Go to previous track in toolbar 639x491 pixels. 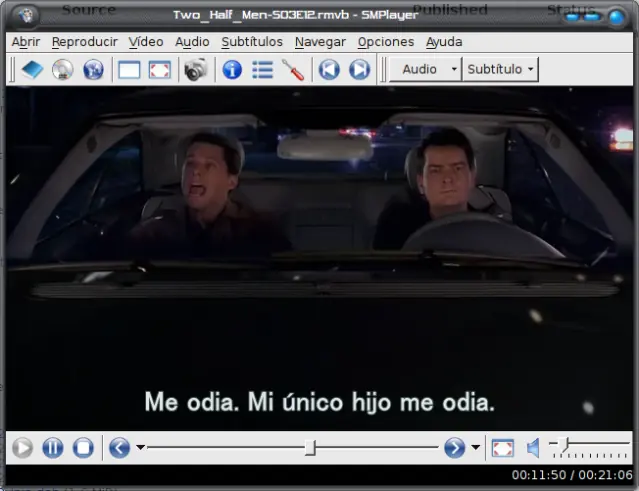click(x=329, y=70)
